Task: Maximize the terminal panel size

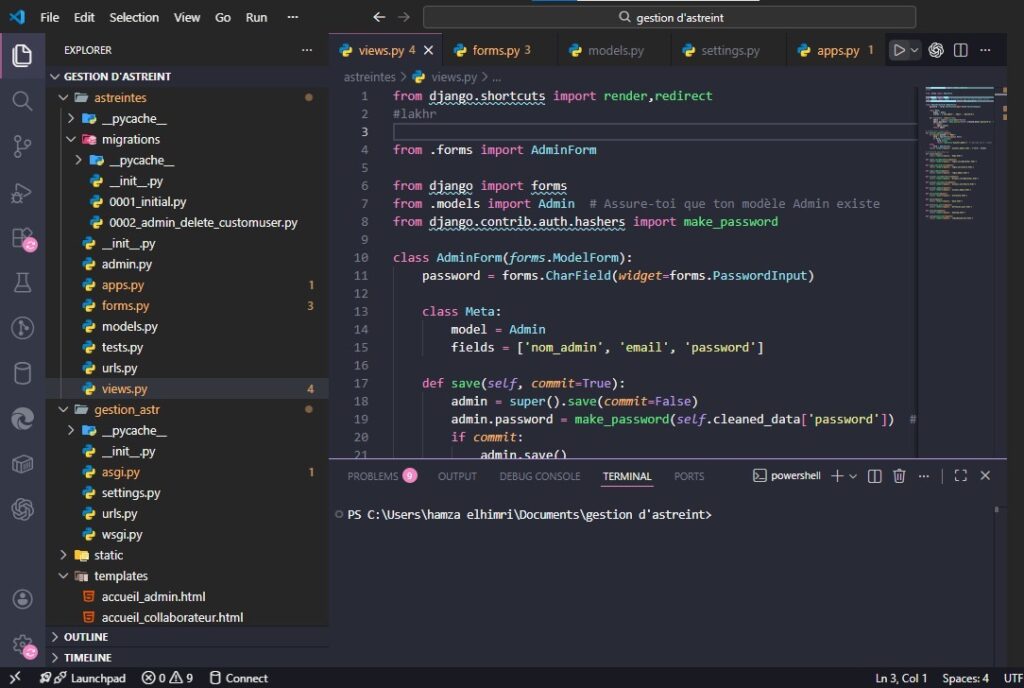Action: pos(960,476)
